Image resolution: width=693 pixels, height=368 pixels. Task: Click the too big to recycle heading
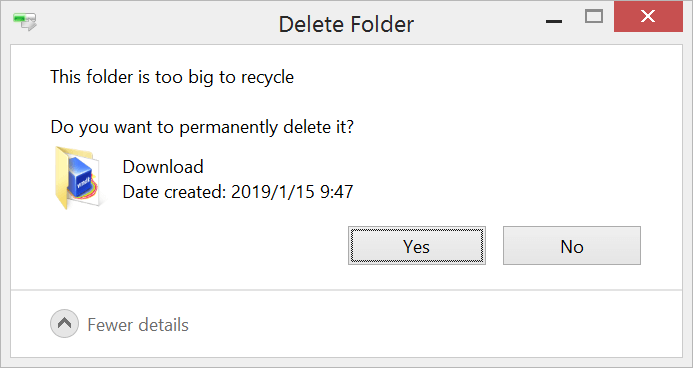[x=172, y=77]
